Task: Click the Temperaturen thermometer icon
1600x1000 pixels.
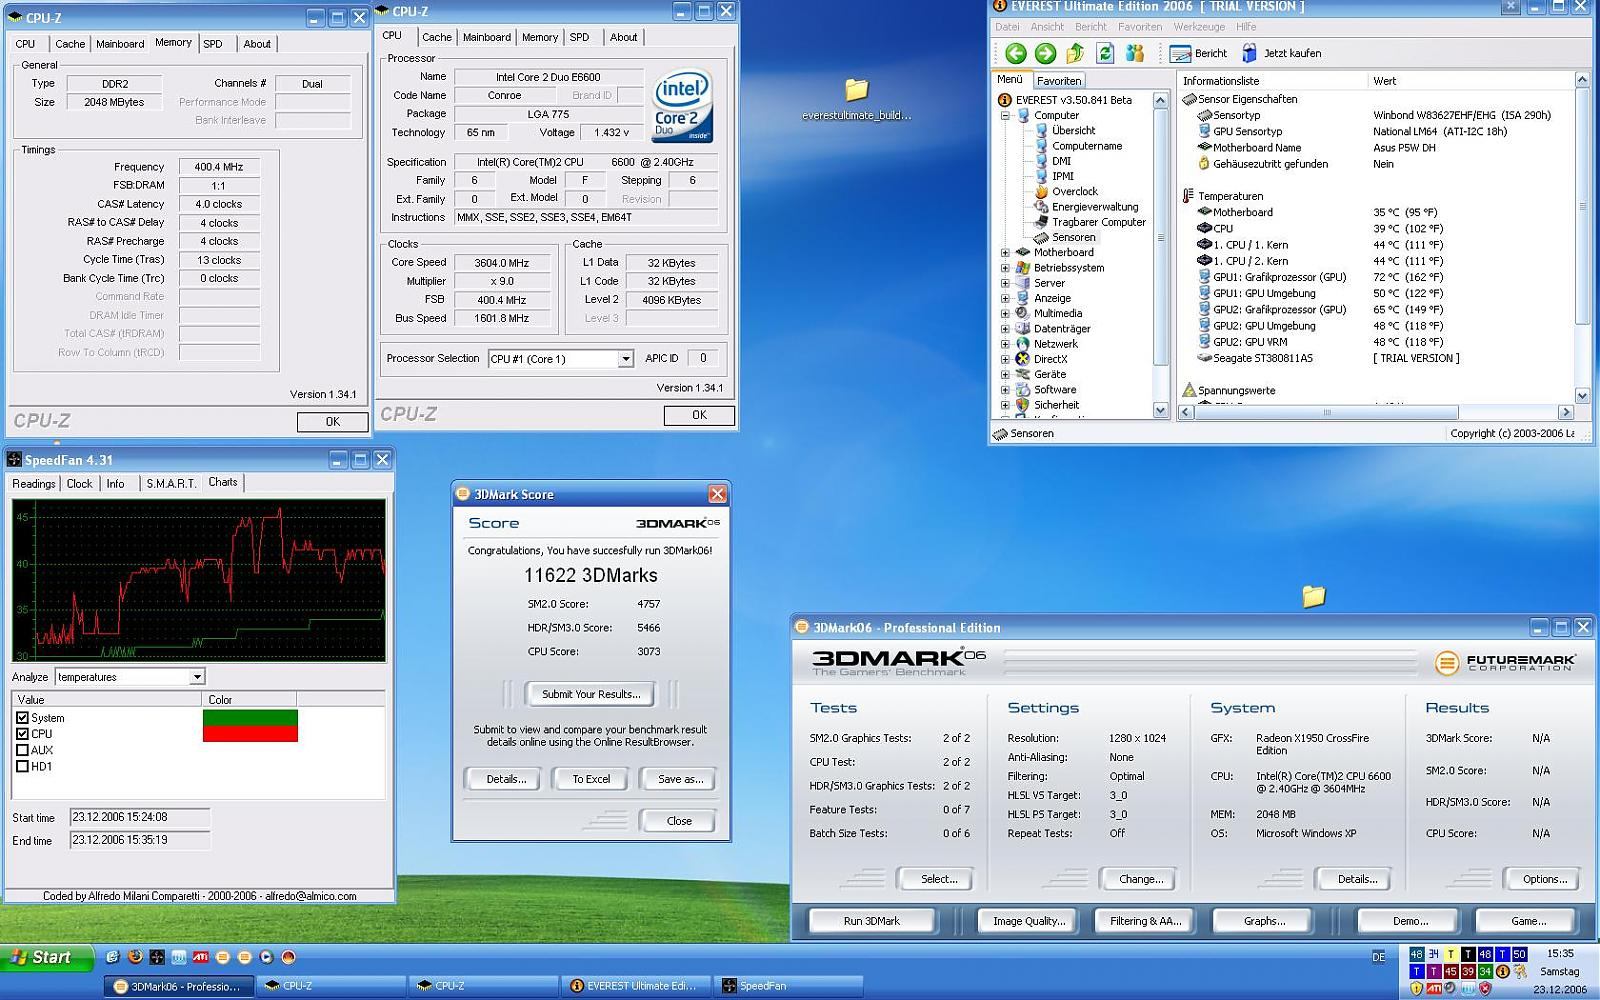Action: (x=1188, y=196)
